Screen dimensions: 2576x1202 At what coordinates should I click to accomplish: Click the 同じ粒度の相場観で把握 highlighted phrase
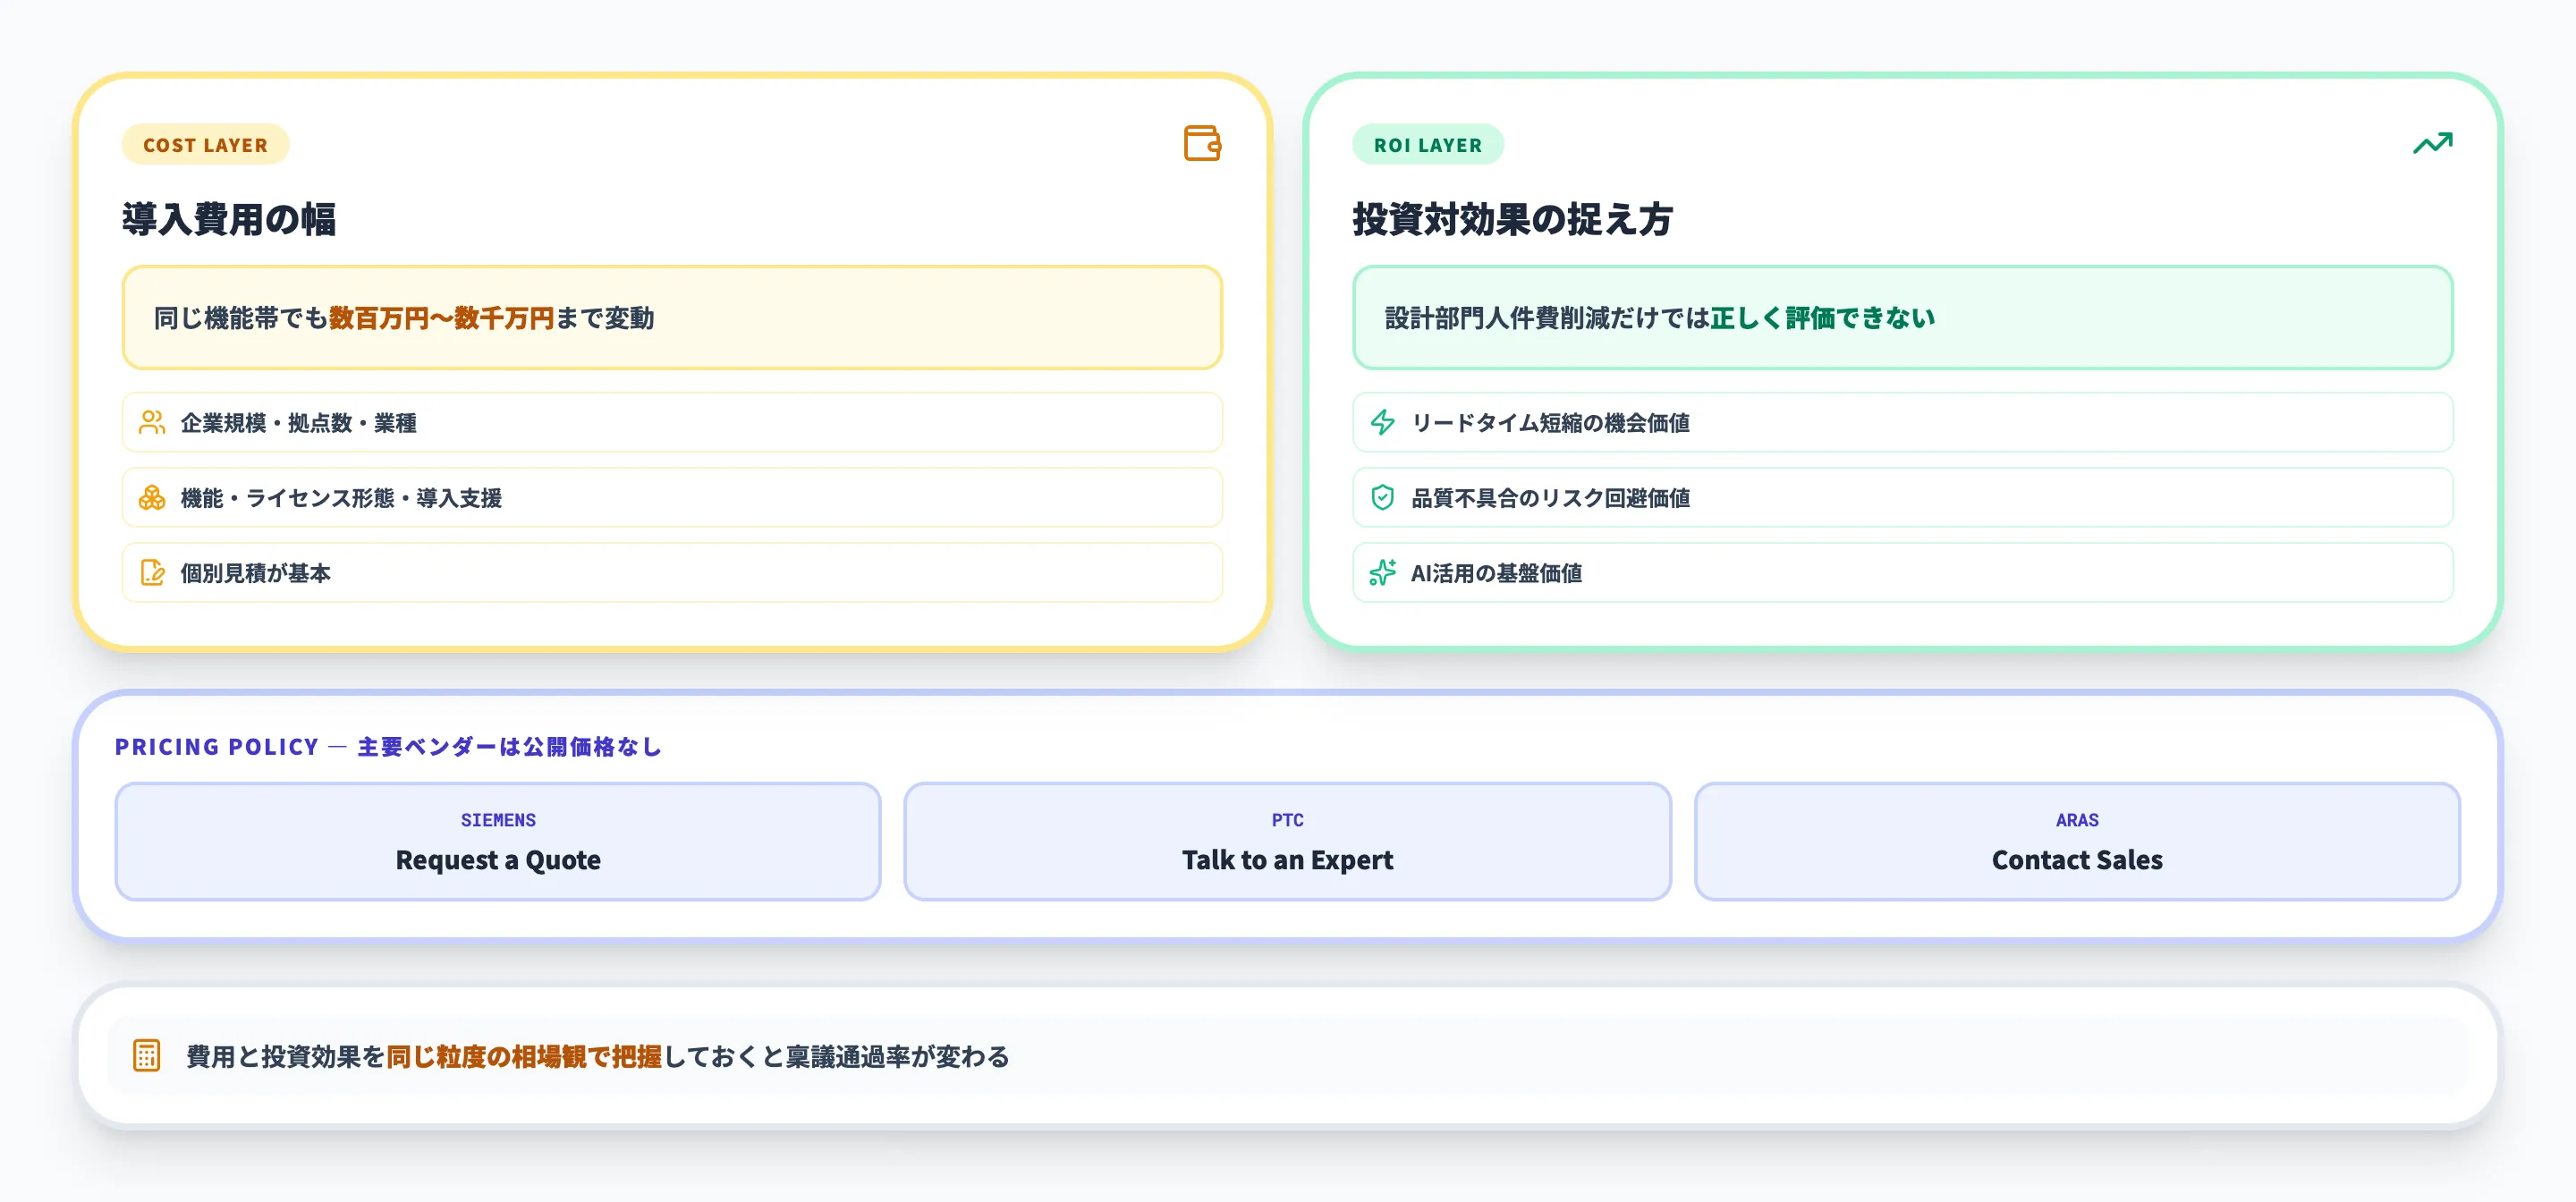pos(524,1056)
